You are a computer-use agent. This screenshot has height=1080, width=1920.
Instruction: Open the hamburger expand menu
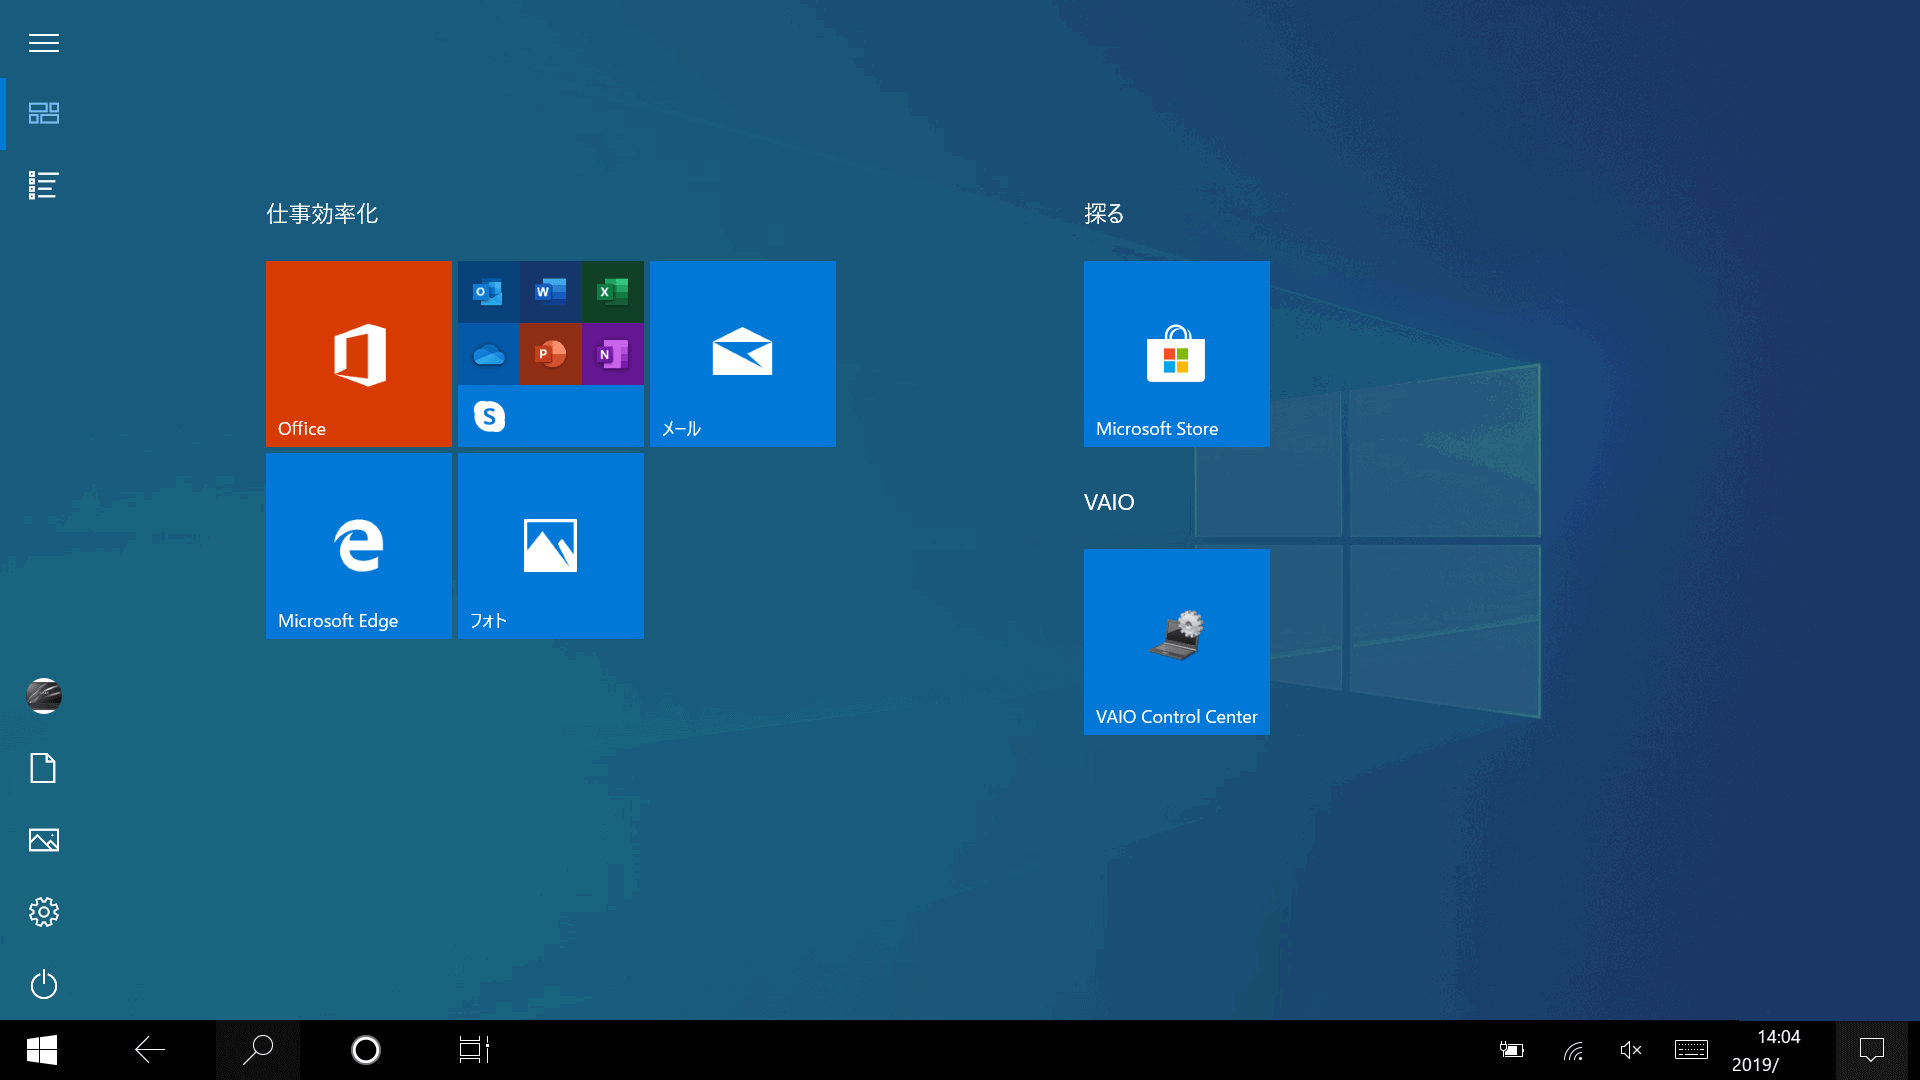(44, 43)
